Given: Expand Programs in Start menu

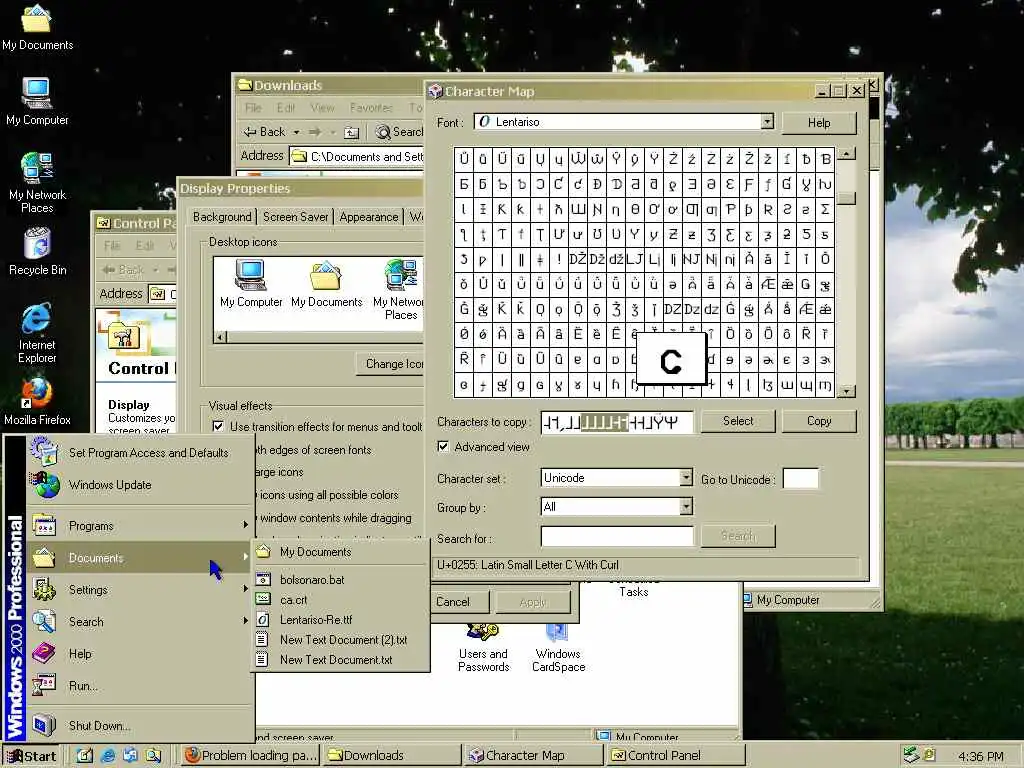Looking at the screenshot, I should coord(140,526).
